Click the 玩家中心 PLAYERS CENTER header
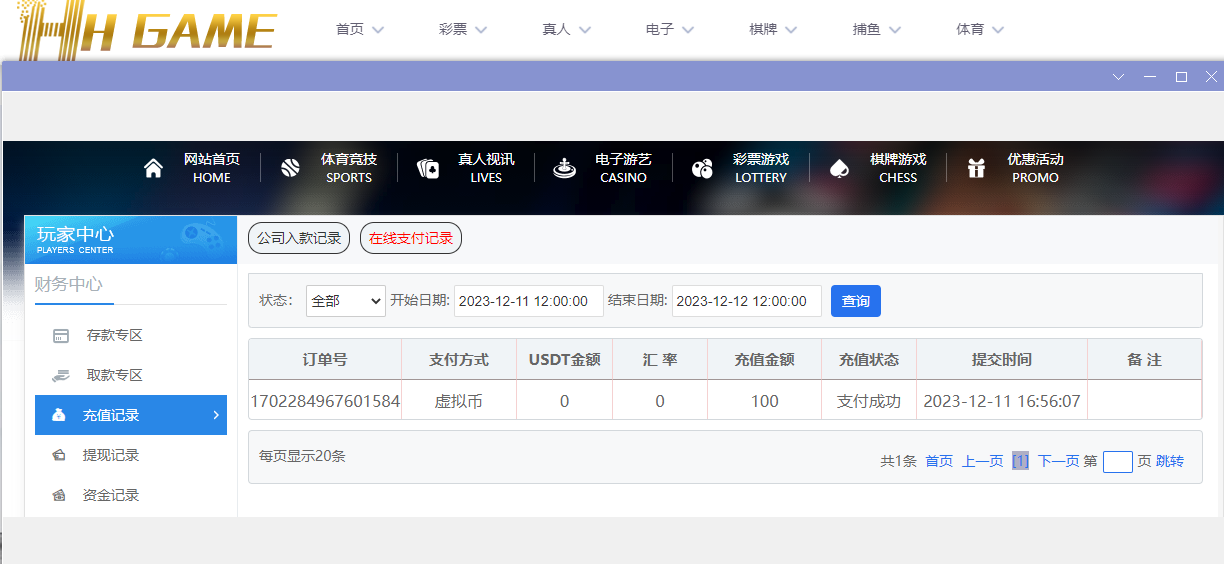Screen dimensions: 1224x564 click(131, 239)
